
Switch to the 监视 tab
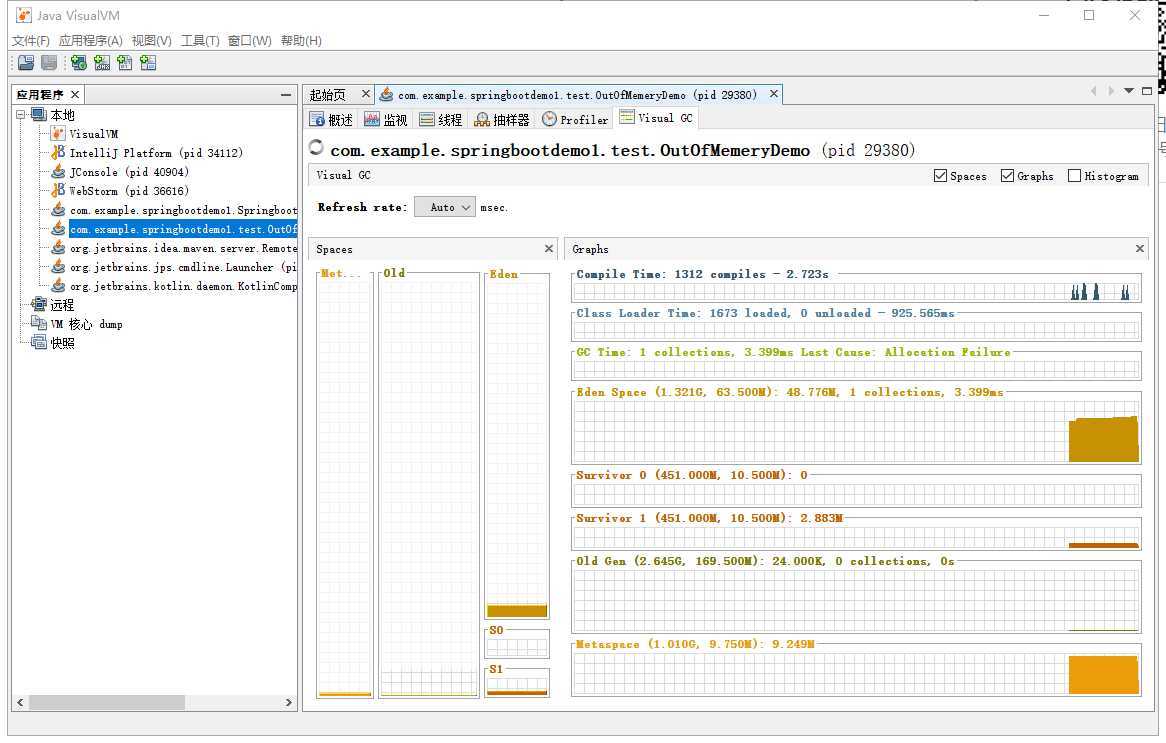tap(386, 119)
